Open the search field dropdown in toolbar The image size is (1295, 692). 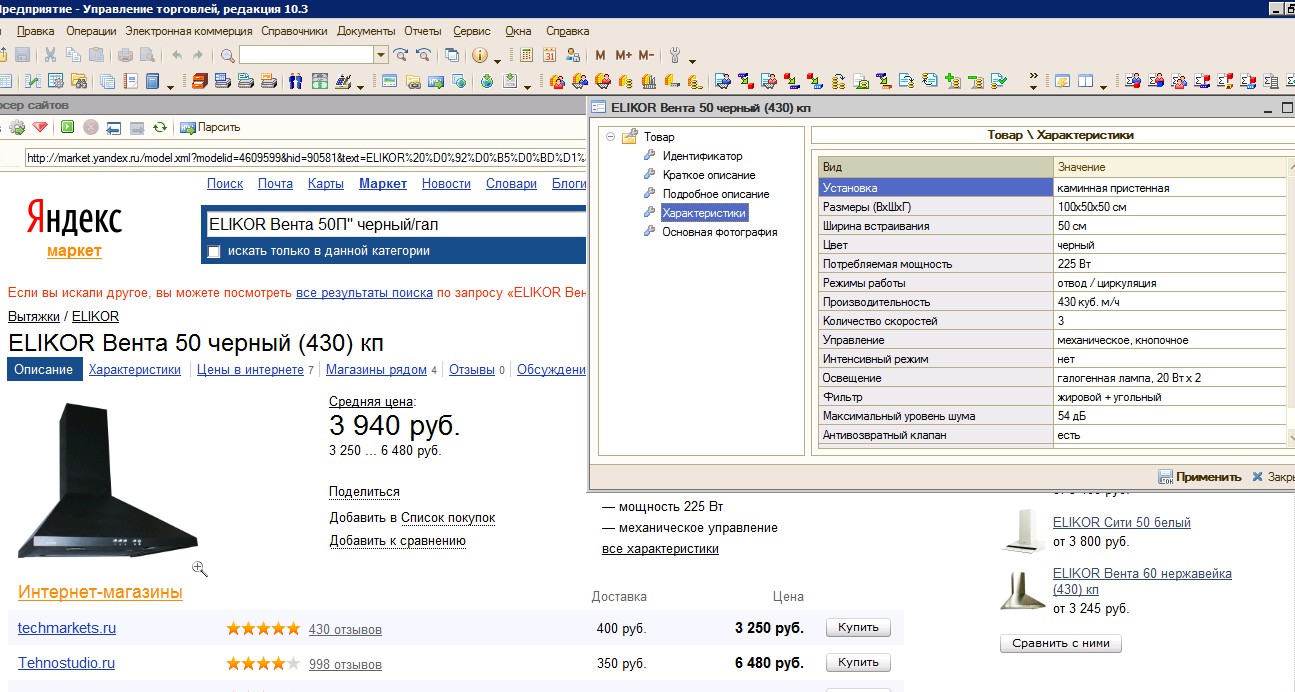[380, 55]
